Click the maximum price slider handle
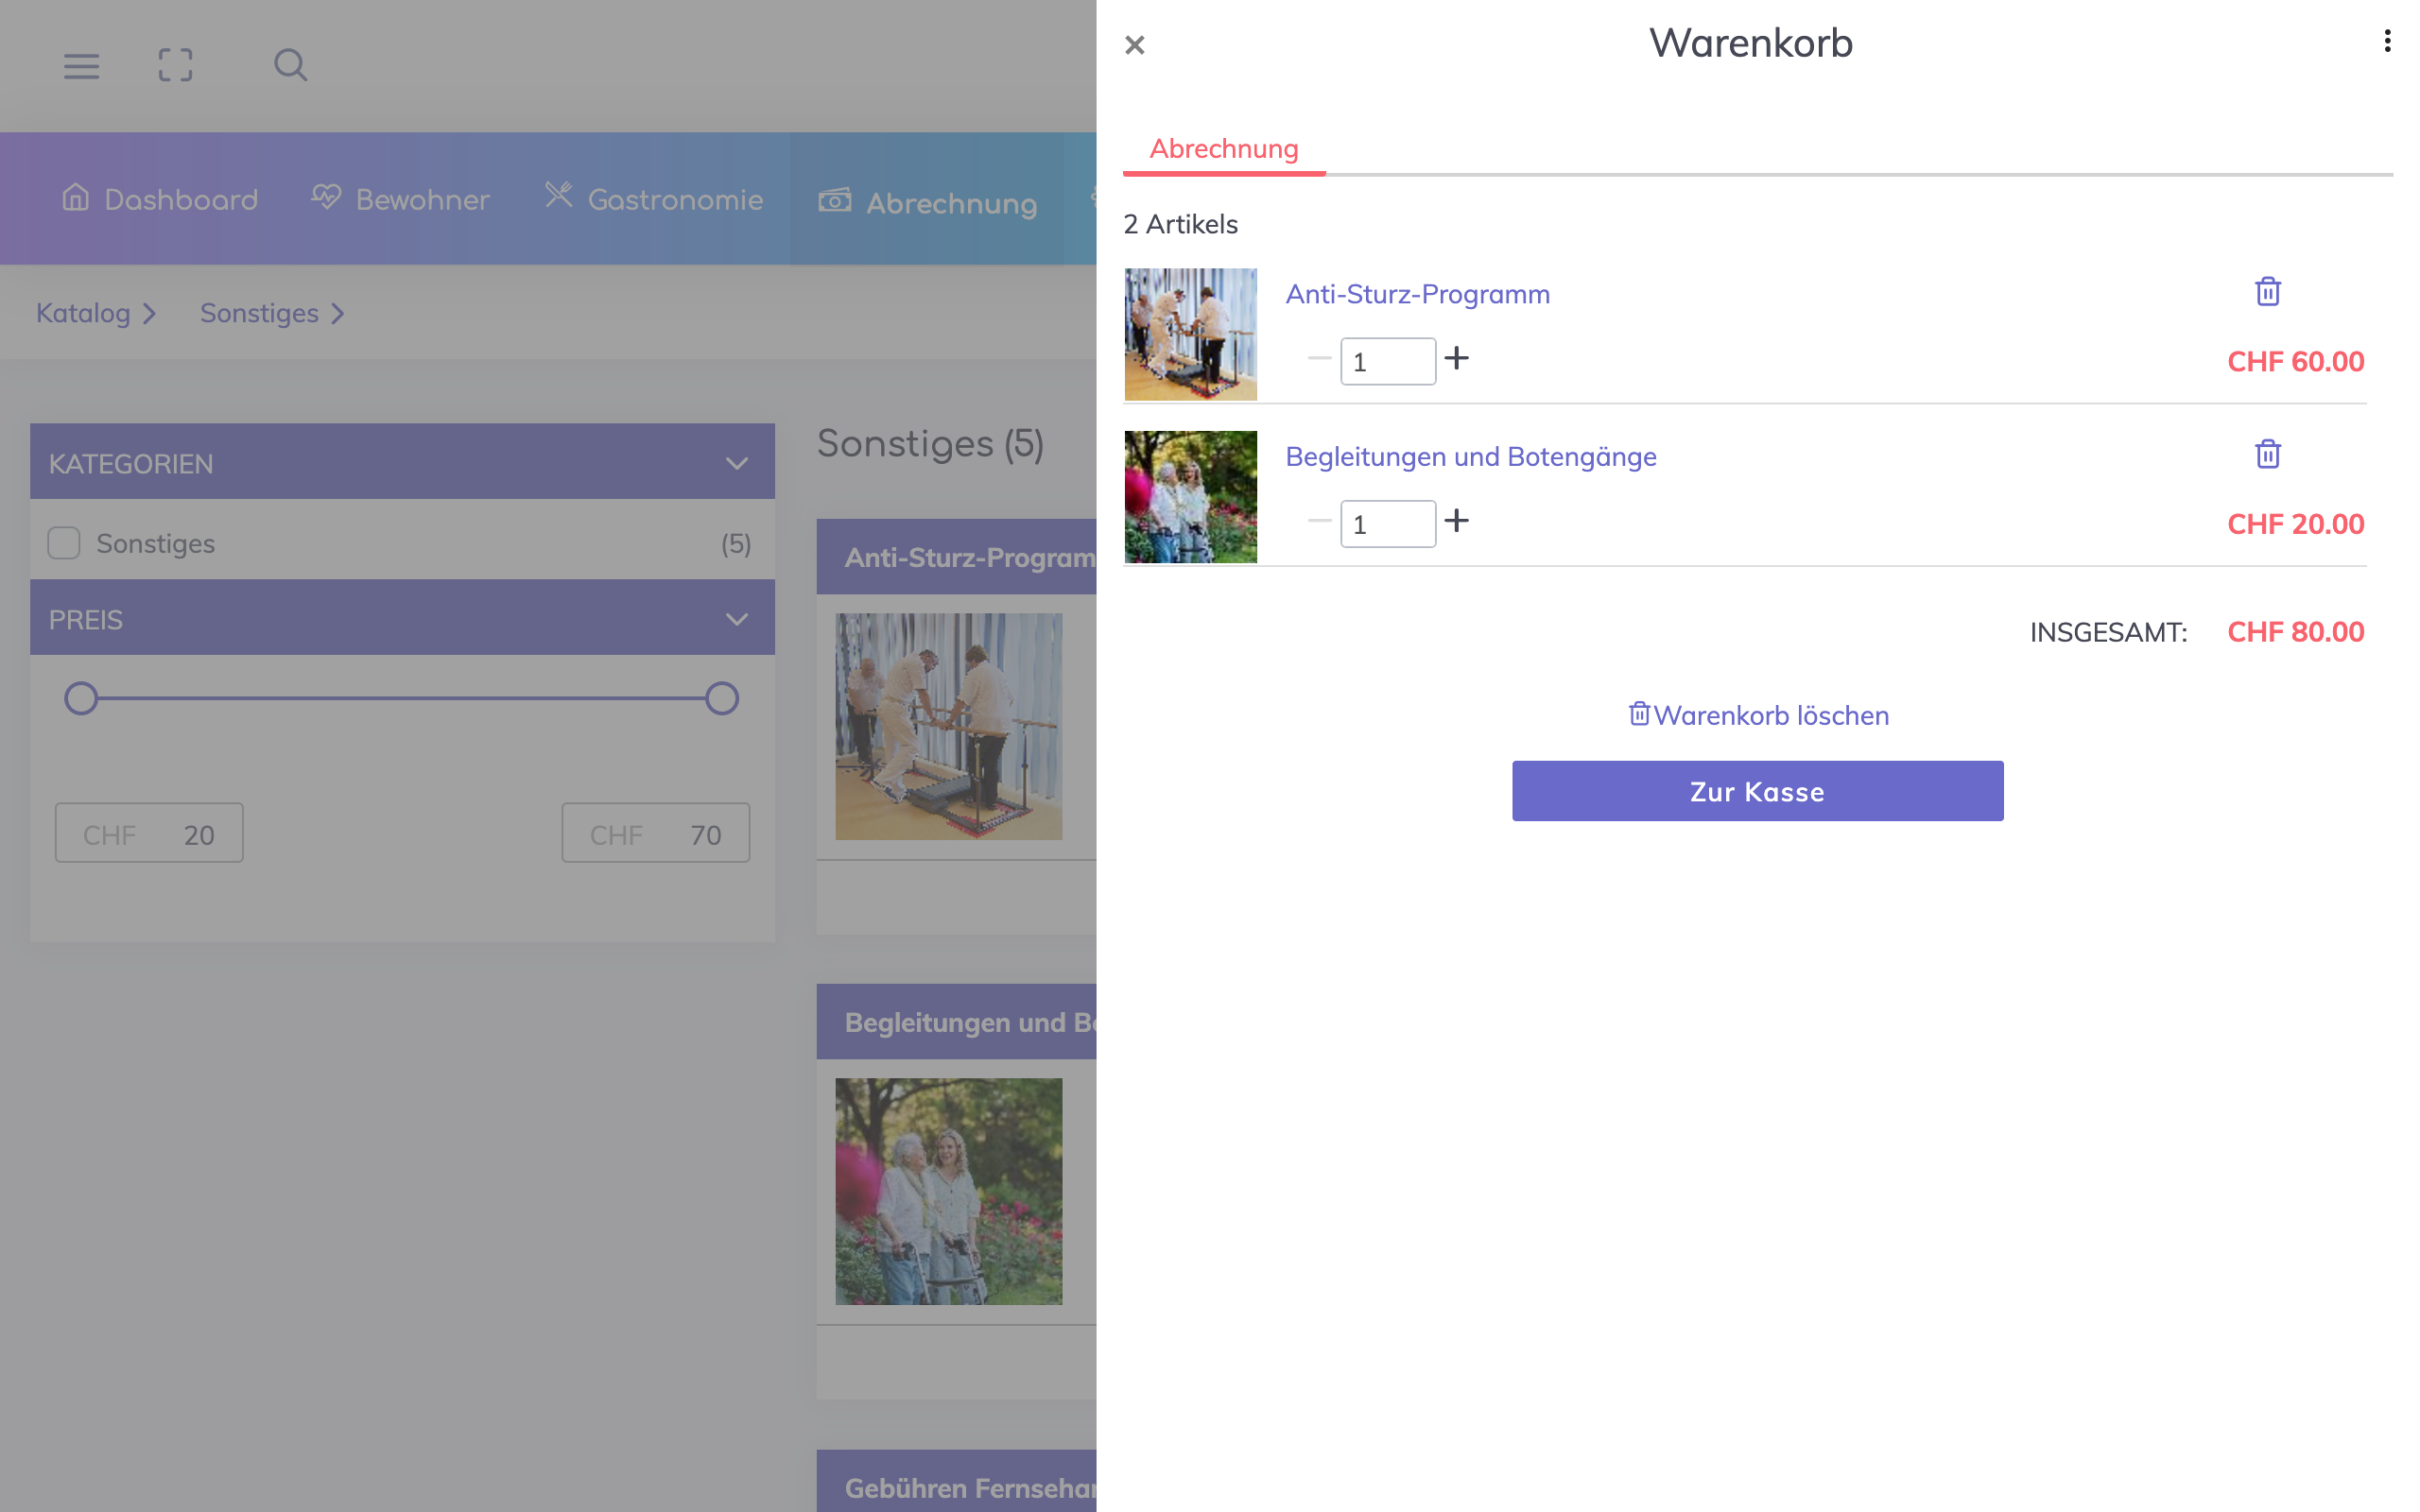This screenshot has height=1512, width=2420. [721, 698]
